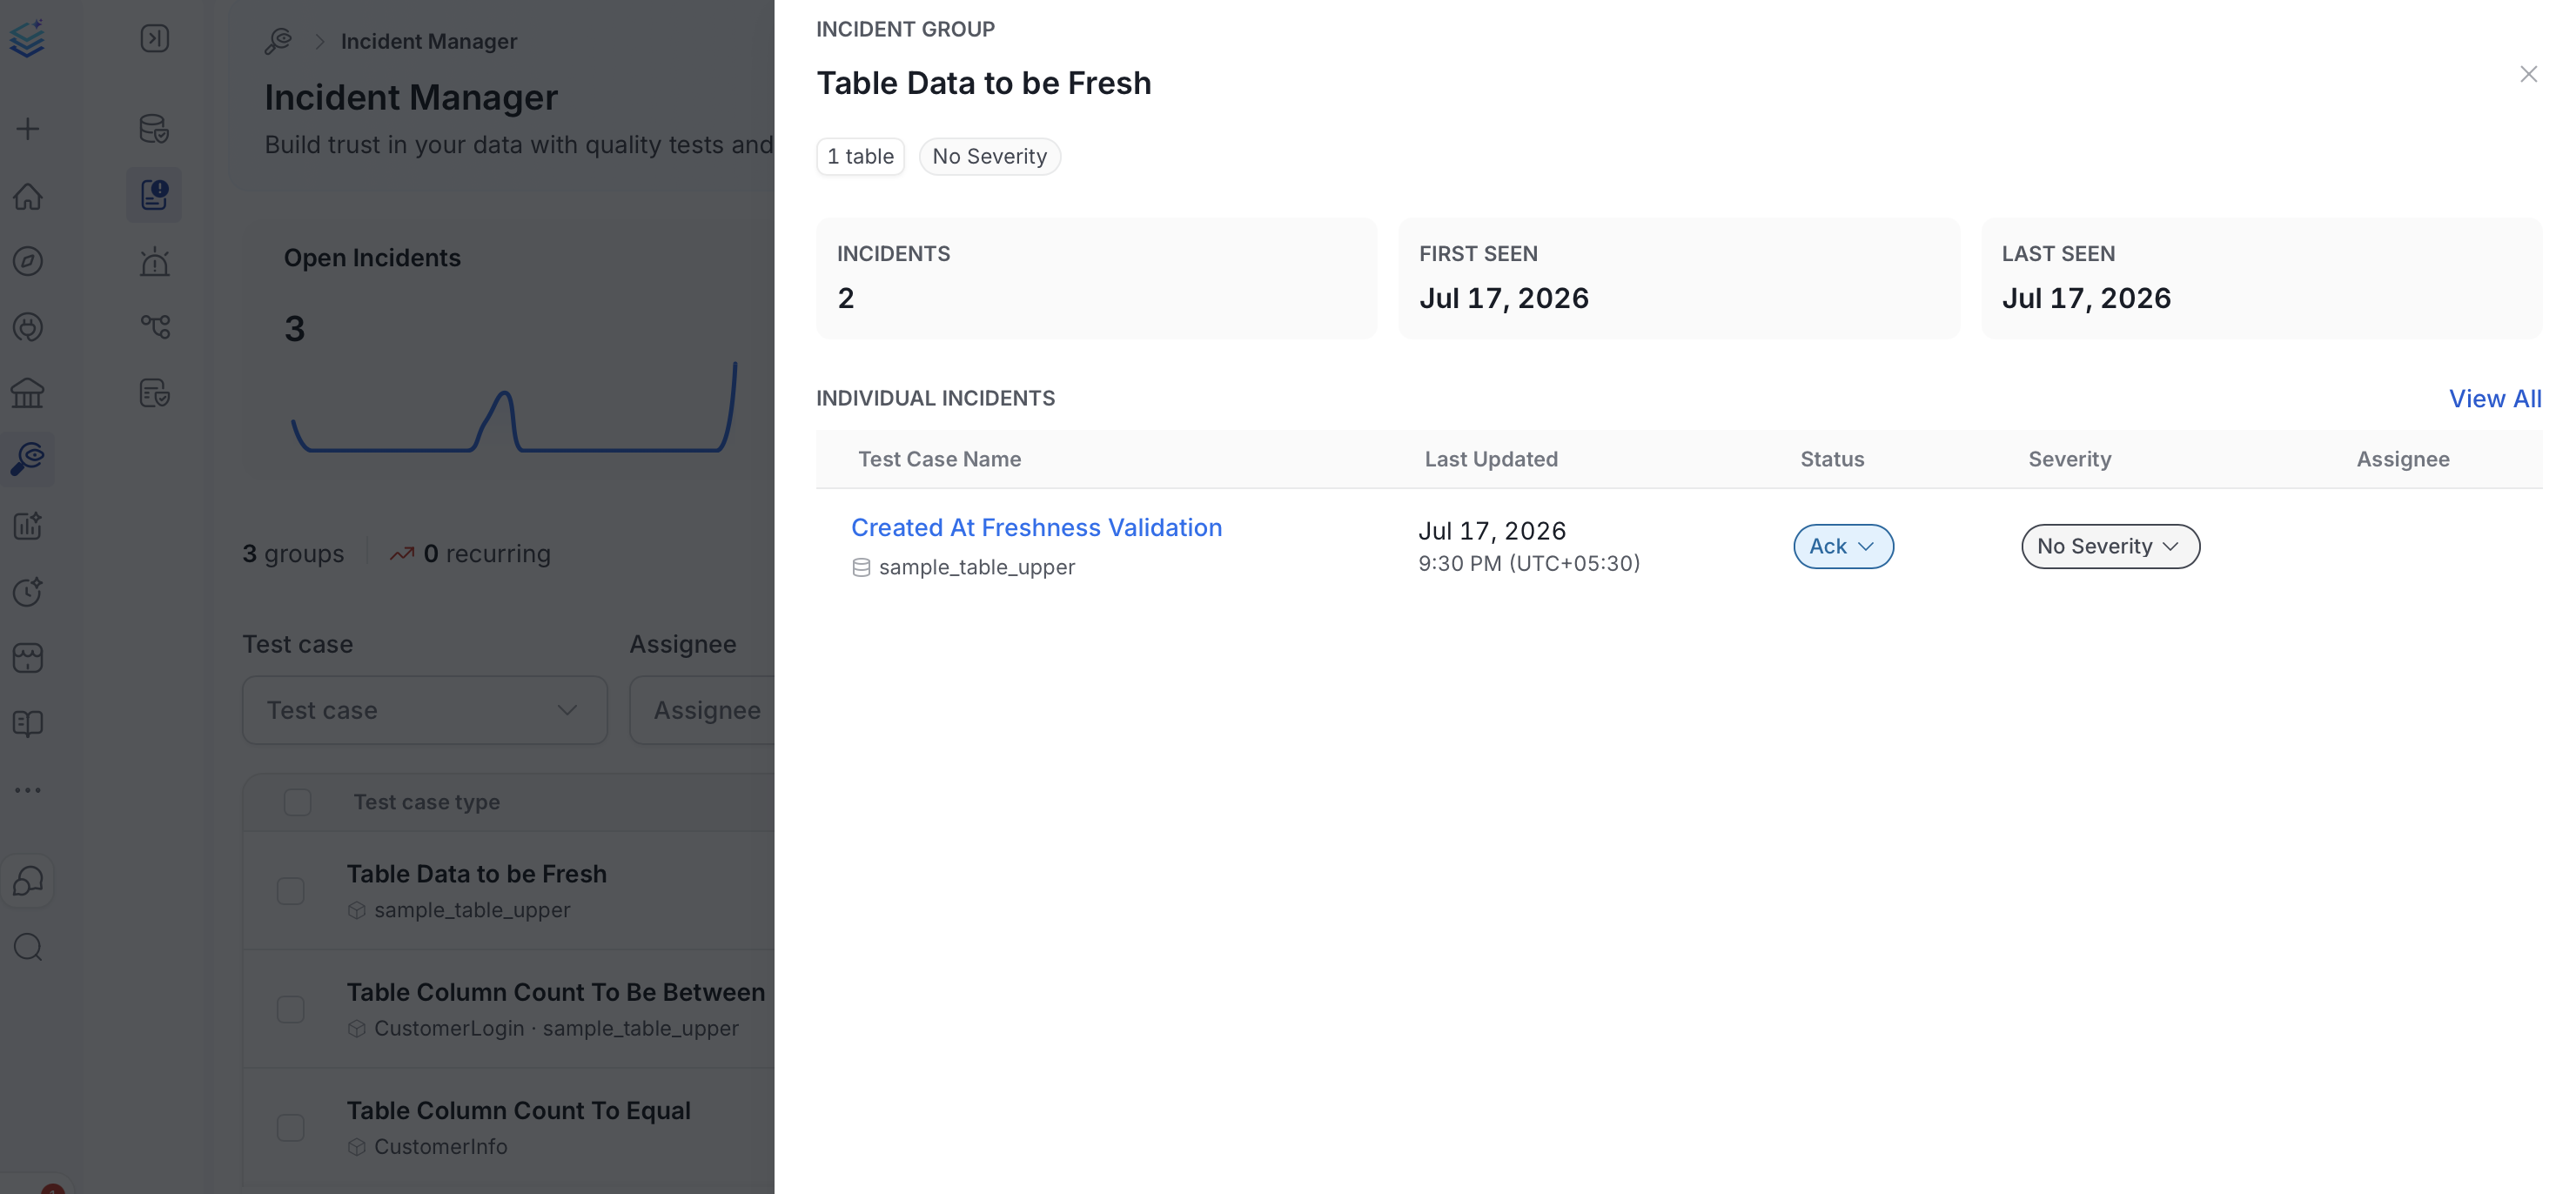The width and height of the screenshot is (2576, 1194).
Task: Click the Test Case Name column header
Action: tap(939, 459)
